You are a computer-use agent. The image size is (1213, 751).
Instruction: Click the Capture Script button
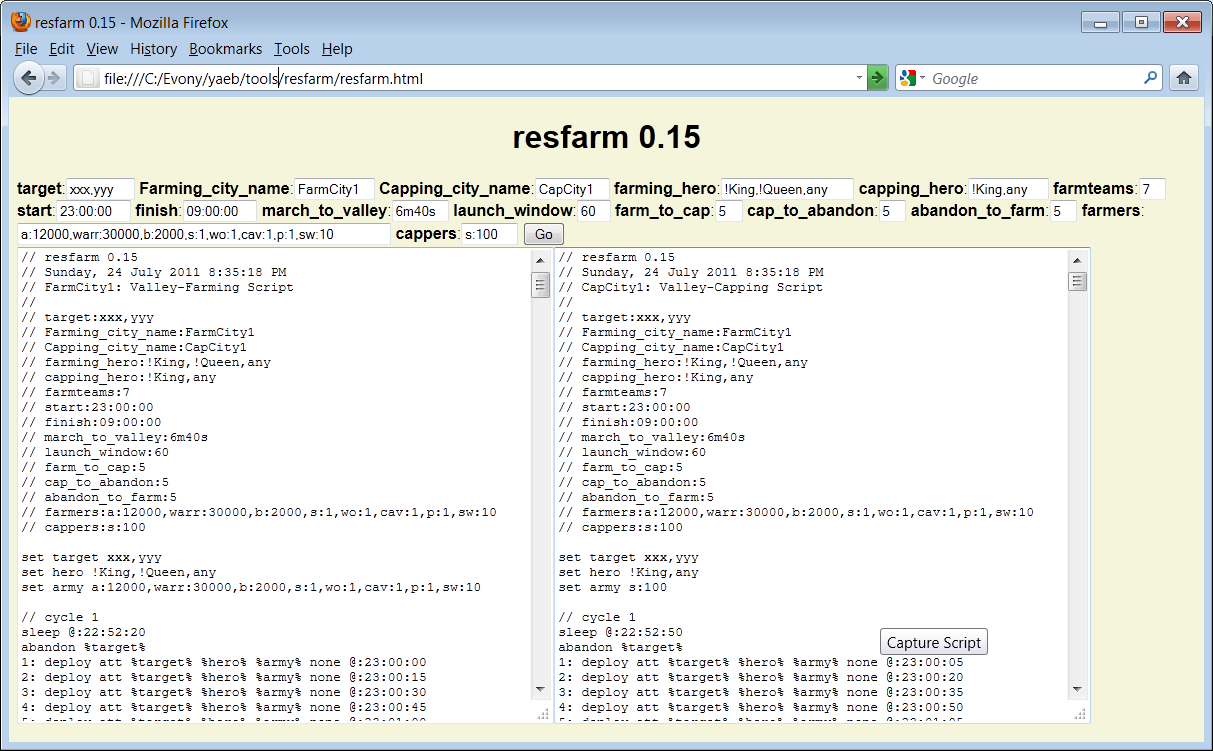934,643
